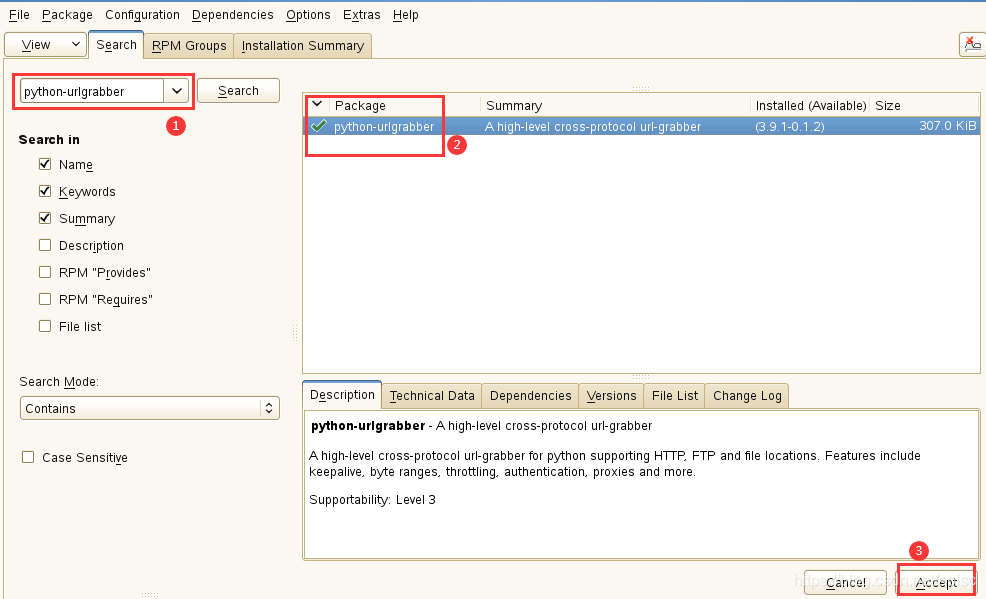986x599 pixels.
Task: Enable the Description search checkbox
Action: (45, 245)
